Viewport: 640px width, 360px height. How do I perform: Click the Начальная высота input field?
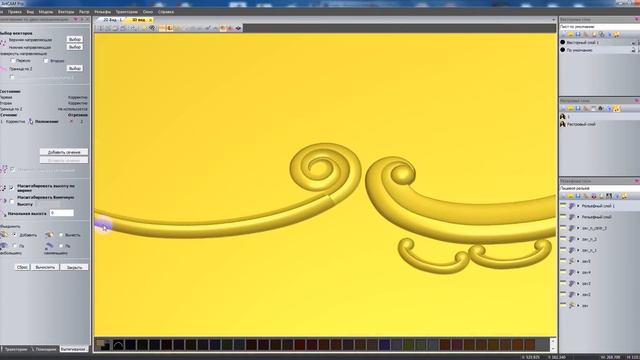pyautogui.click(x=62, y=213)
